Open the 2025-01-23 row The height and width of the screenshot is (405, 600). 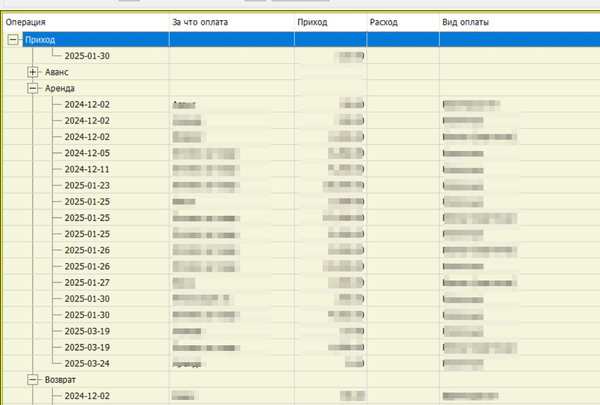pyautogui.click(x=87, y=185)
